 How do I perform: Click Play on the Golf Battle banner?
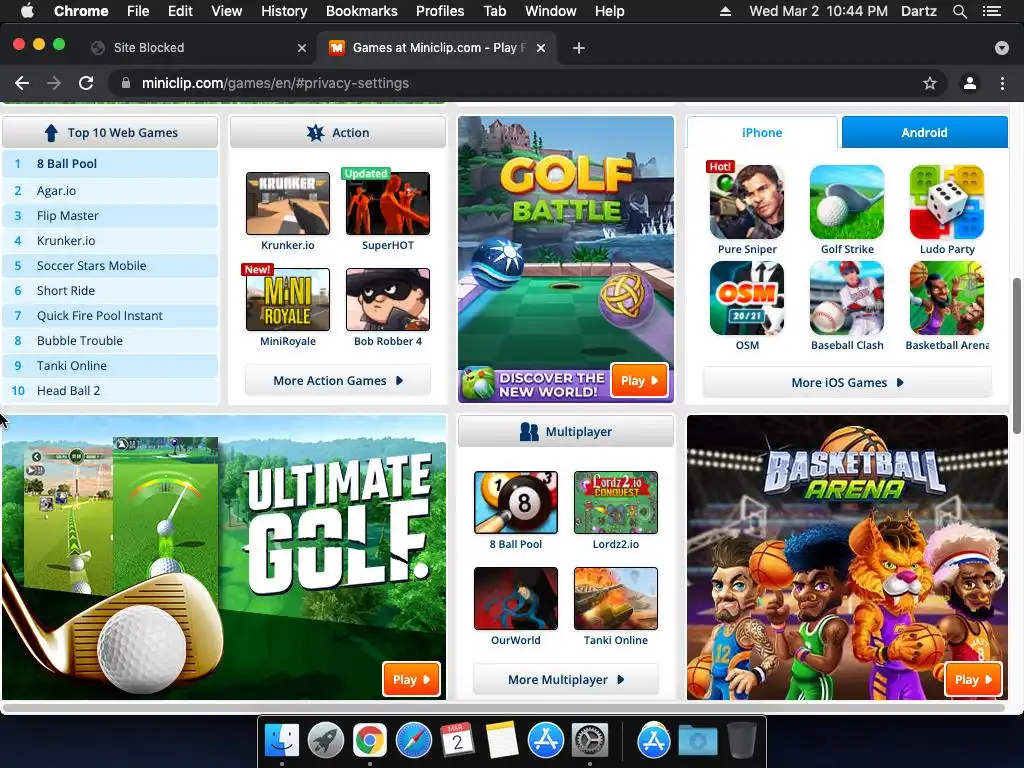[x=639, y=381]
